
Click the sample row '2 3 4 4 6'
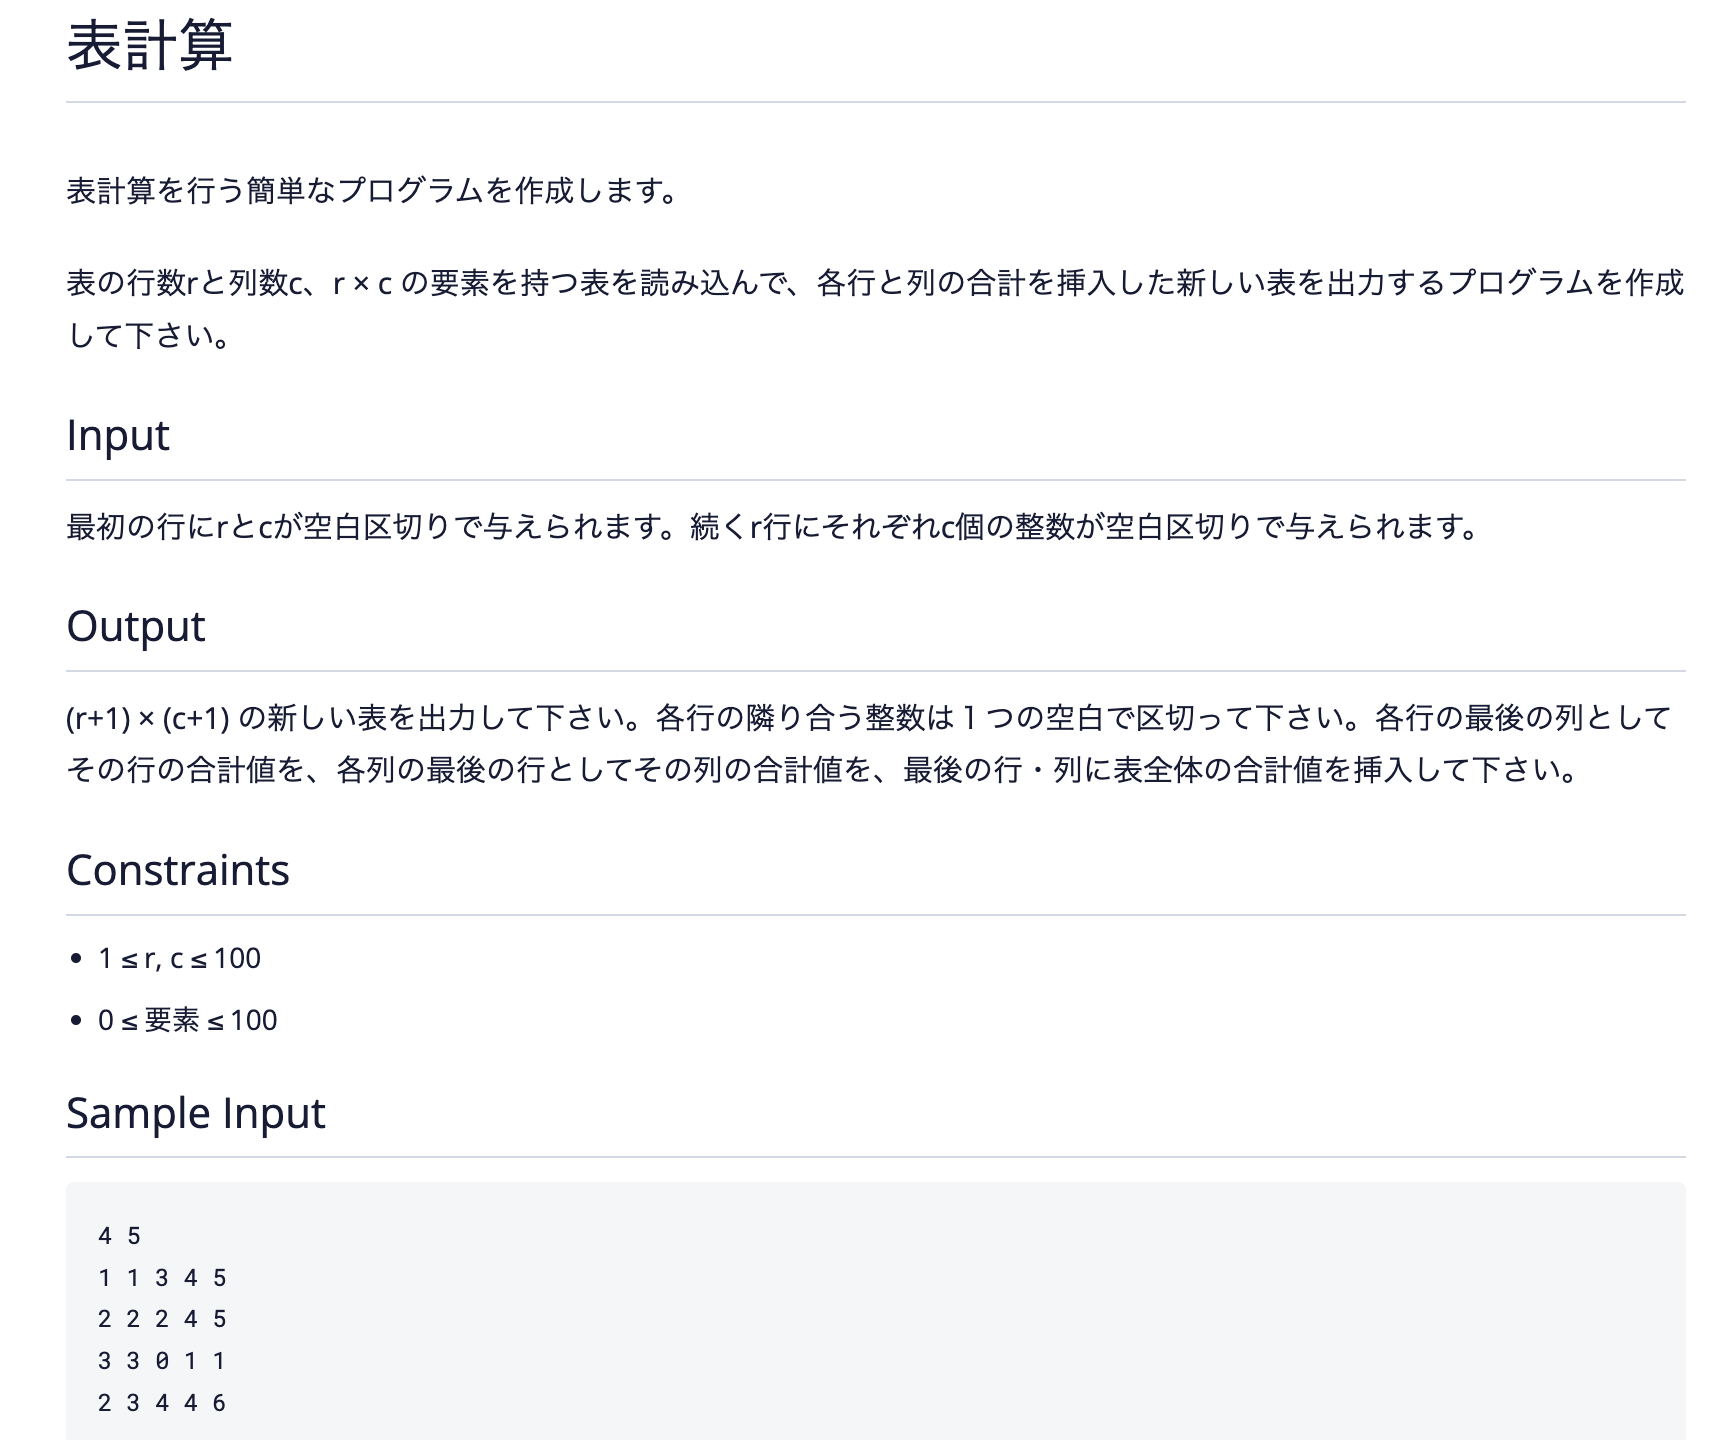point(162,1403)
